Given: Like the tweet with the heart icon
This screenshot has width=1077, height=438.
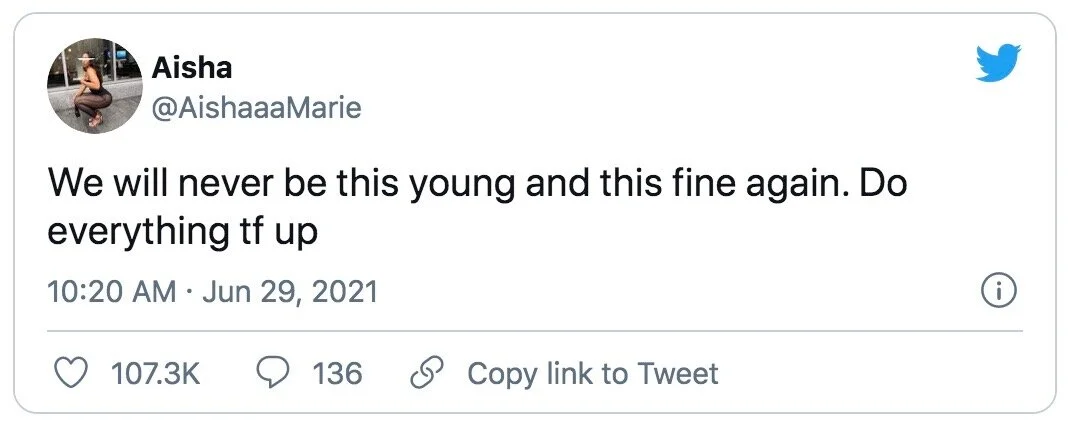Looking at the screenshot, I should pyautogui.click(x=69, y=374).
